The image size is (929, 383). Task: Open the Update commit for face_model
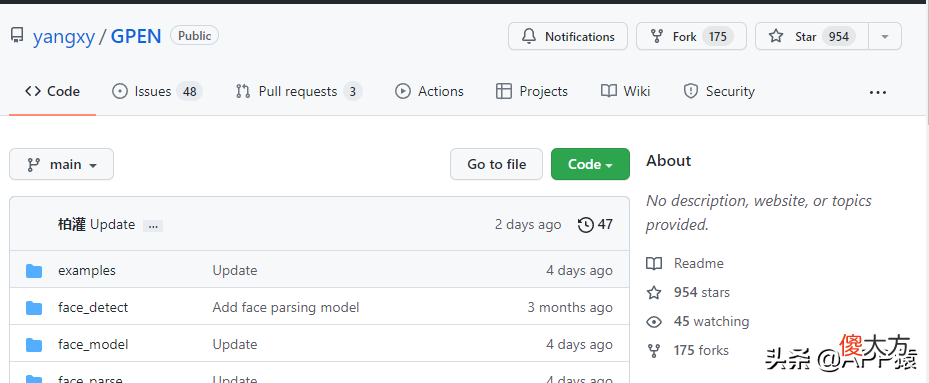click(235, 344)
